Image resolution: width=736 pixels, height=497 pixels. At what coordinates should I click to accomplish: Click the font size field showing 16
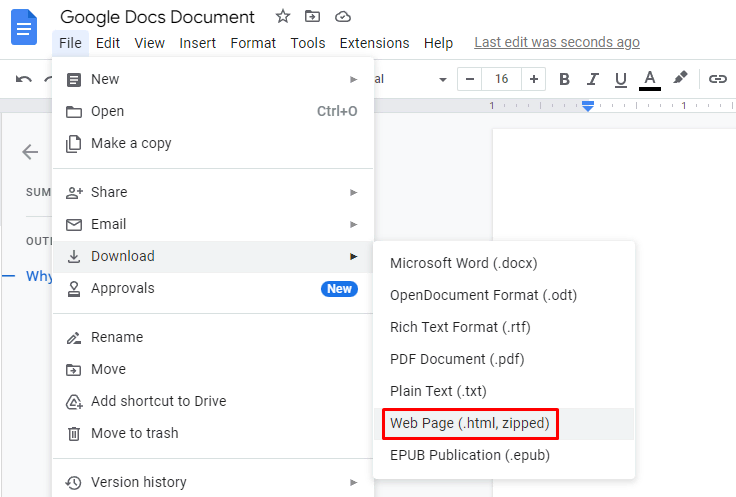(x=501, y=79)
